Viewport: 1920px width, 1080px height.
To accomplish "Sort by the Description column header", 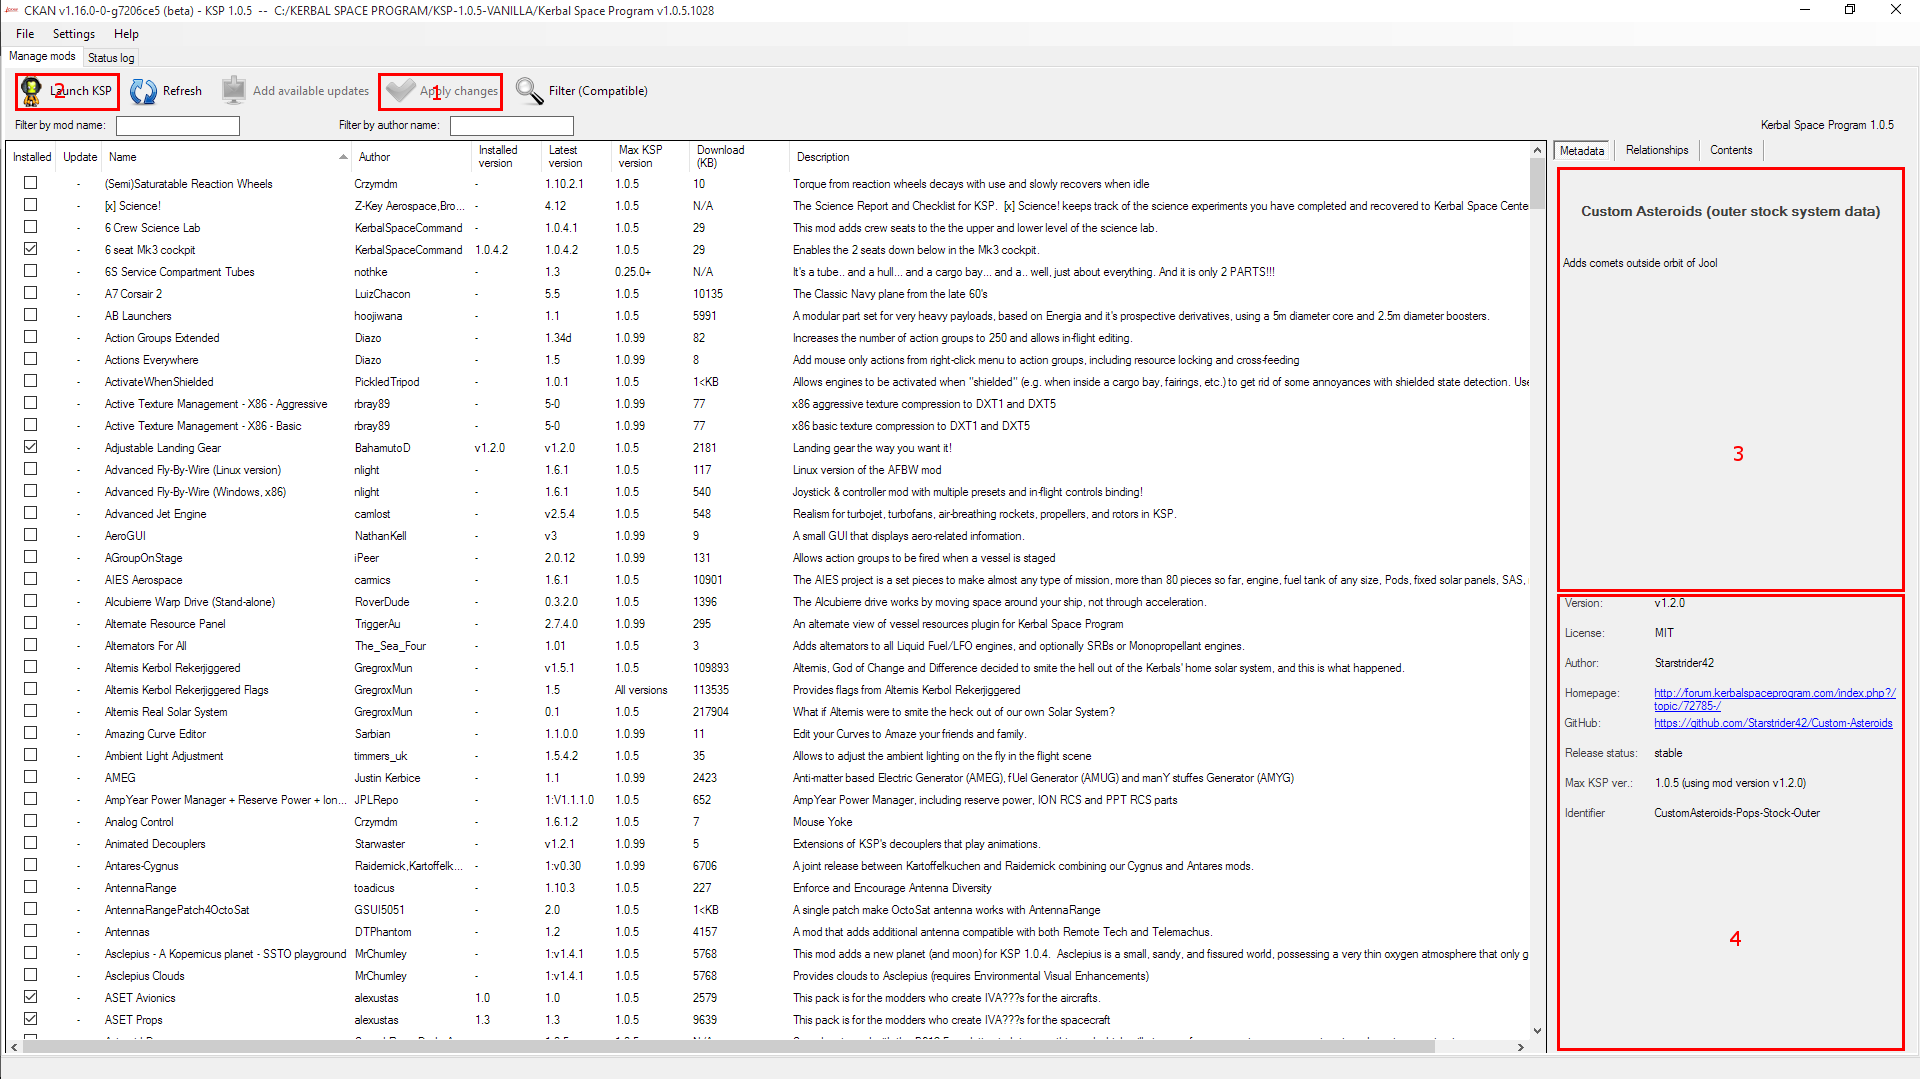I will [1160, 157].
